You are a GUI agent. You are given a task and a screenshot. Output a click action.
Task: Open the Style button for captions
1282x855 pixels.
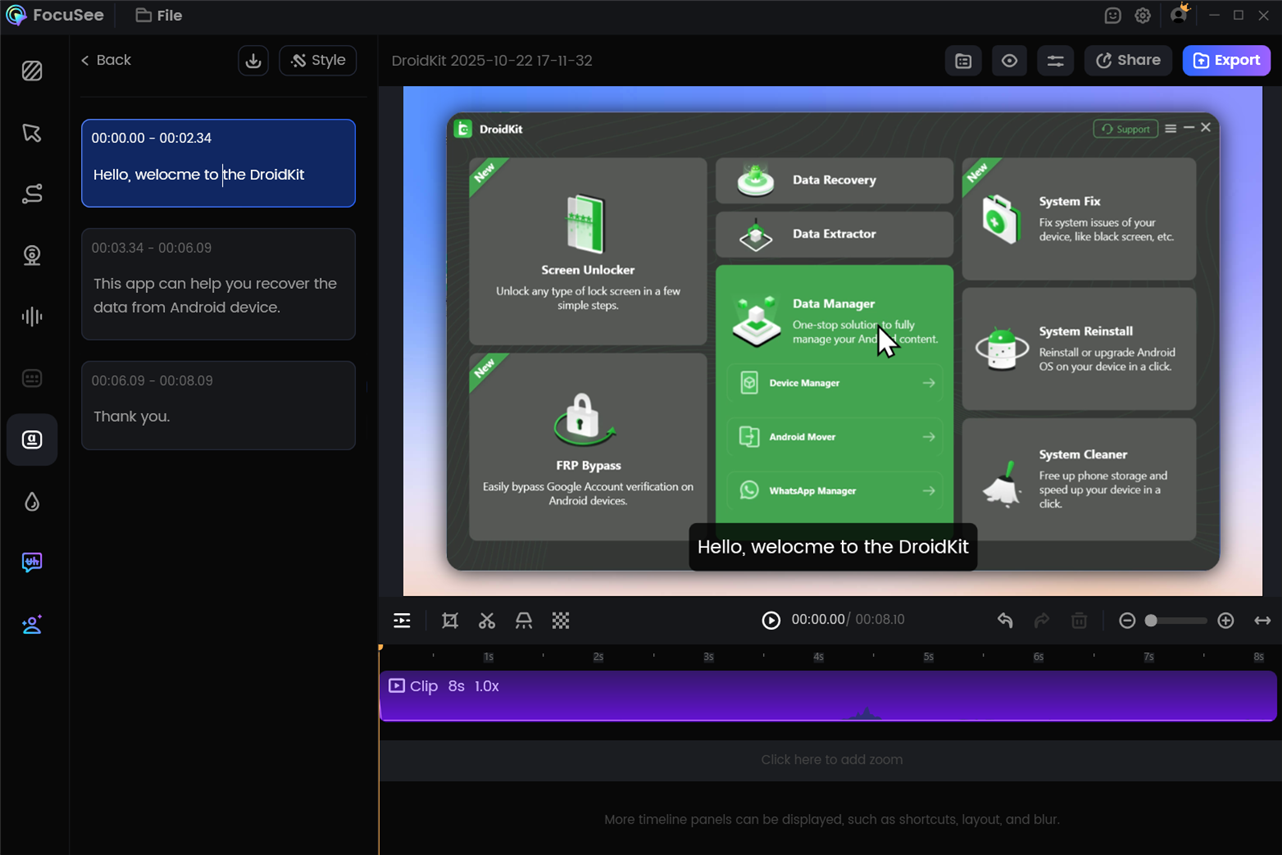coord(318,61)
